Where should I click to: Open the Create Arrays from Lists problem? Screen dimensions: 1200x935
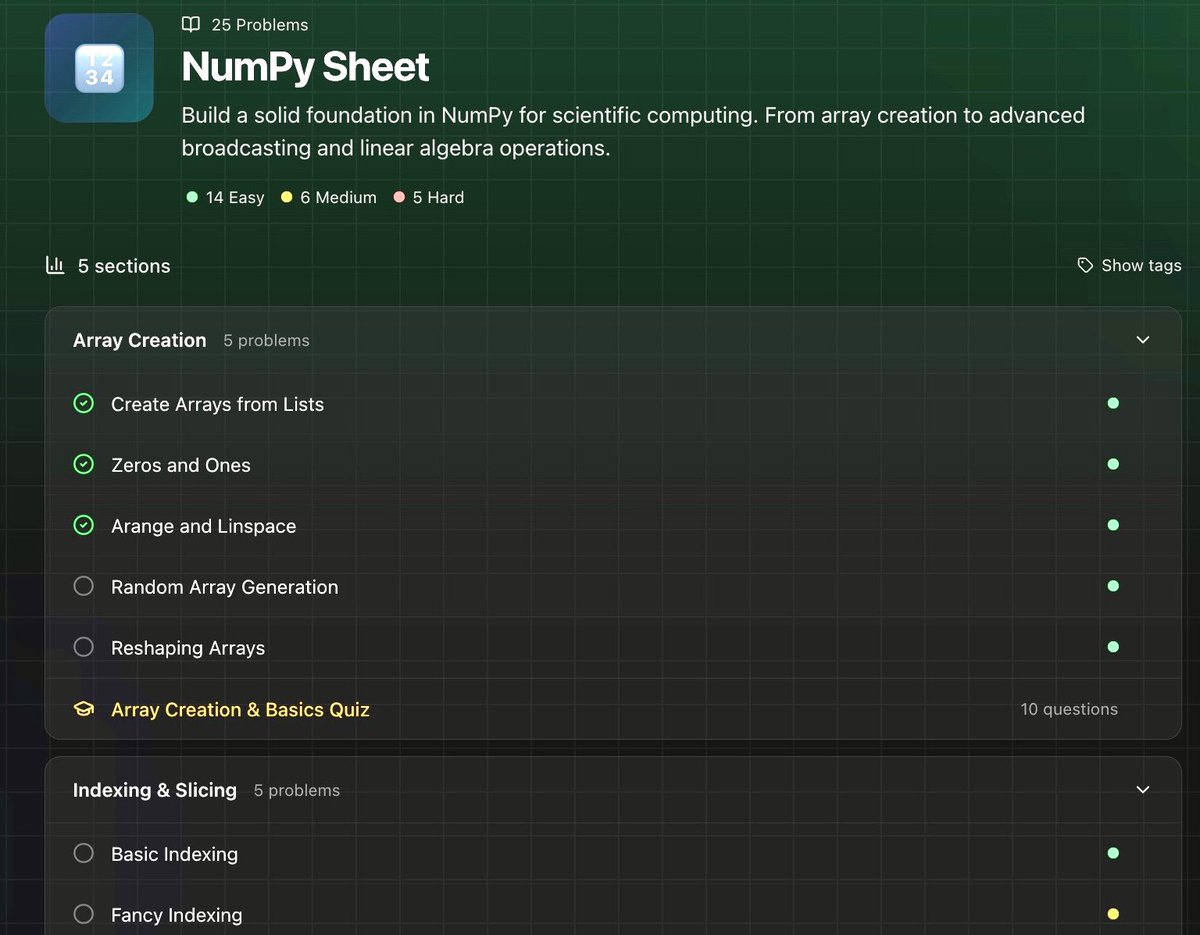(x=218, y=404)
